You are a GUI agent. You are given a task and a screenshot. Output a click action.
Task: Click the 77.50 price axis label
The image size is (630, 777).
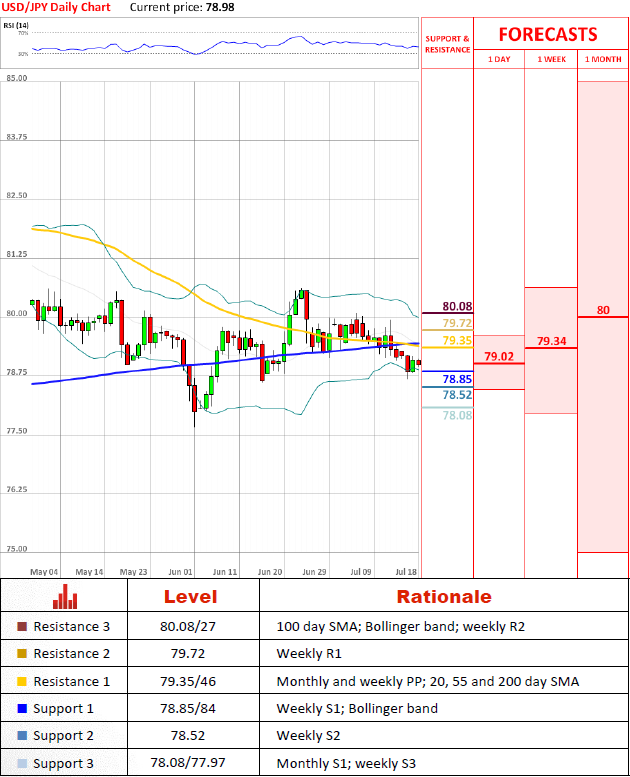pos(17,431)
